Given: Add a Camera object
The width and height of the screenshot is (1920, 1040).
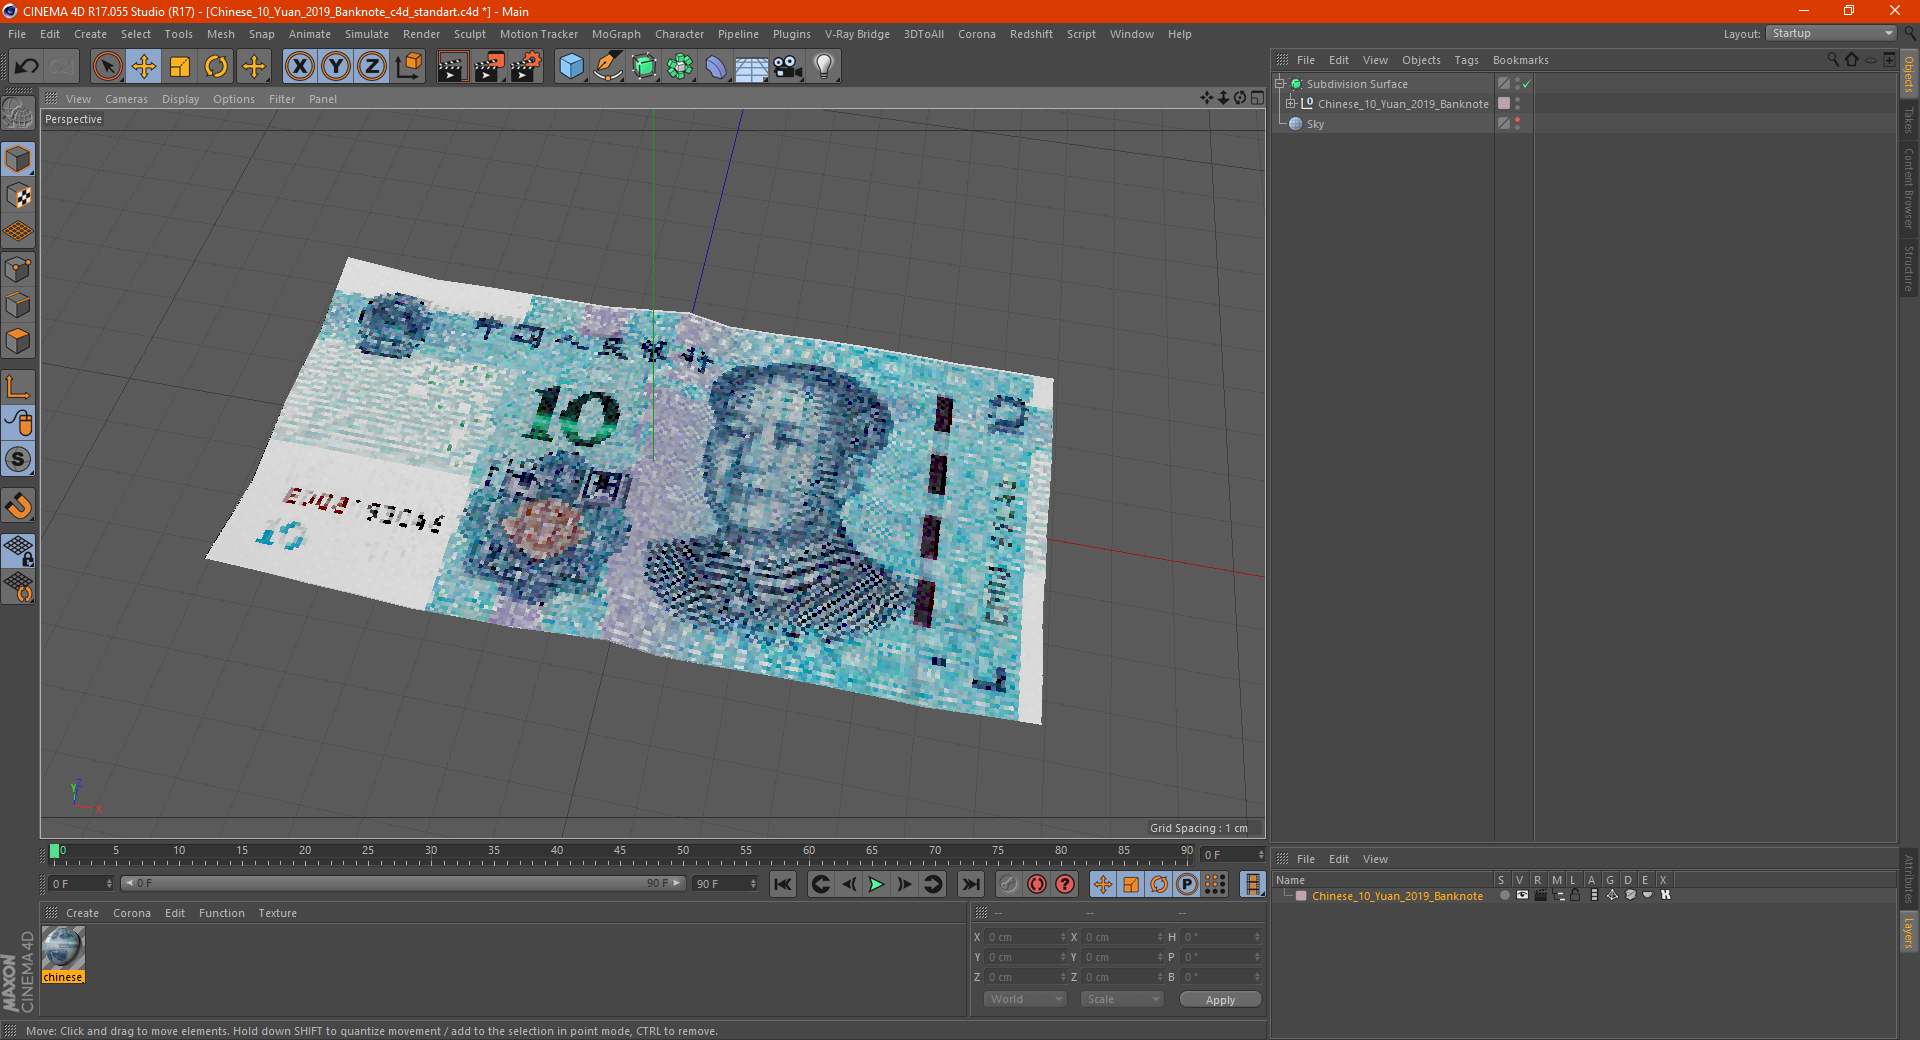Looking at the screenshot, I should [x=788, y=67].
